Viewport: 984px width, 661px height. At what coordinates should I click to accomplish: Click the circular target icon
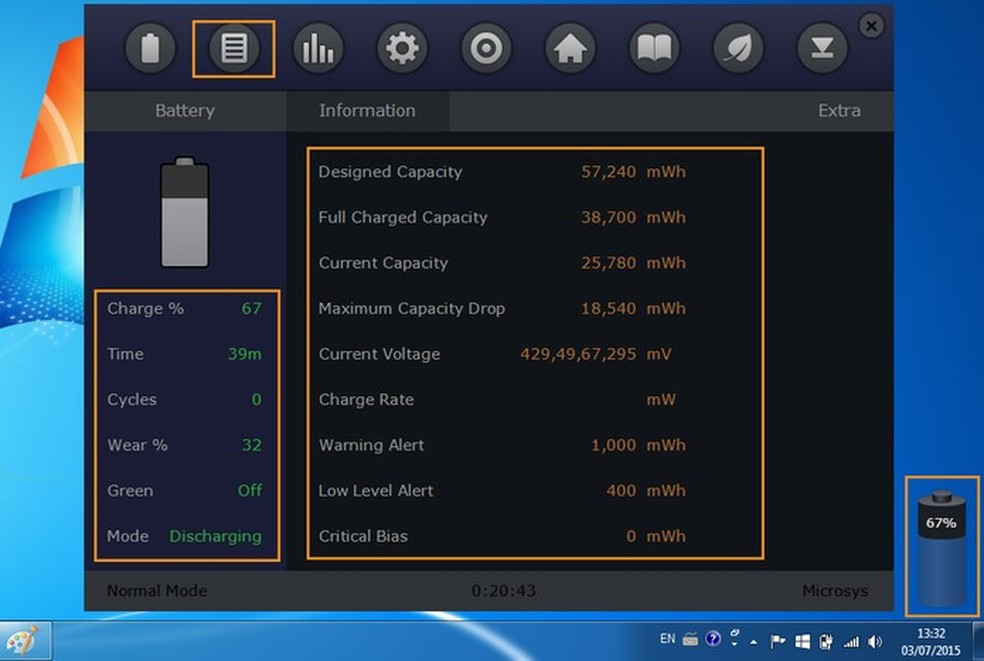pyautogui.click(x=486, y=48)
